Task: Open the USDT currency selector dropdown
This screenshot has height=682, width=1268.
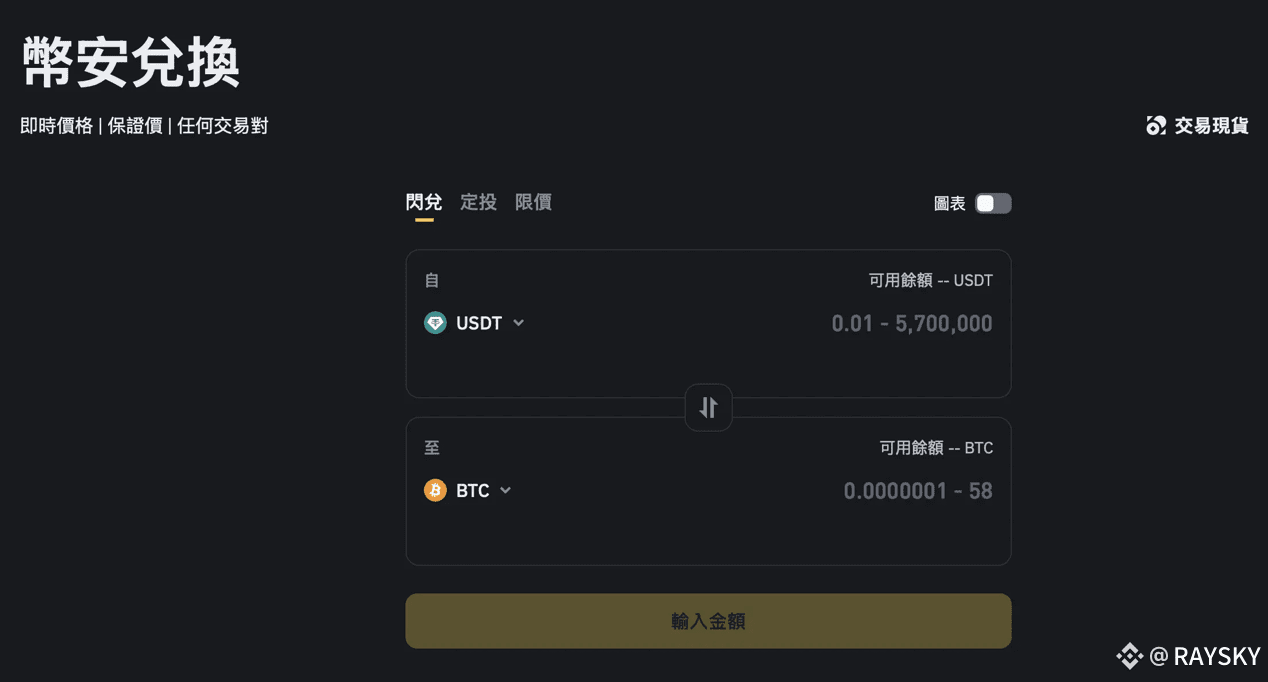Action: coord(518,323)
